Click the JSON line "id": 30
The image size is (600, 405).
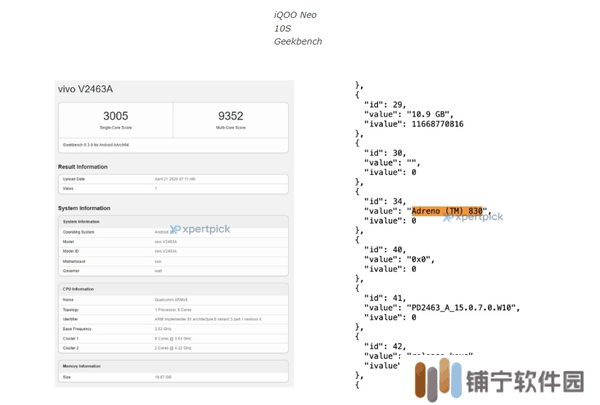[385, 153]
